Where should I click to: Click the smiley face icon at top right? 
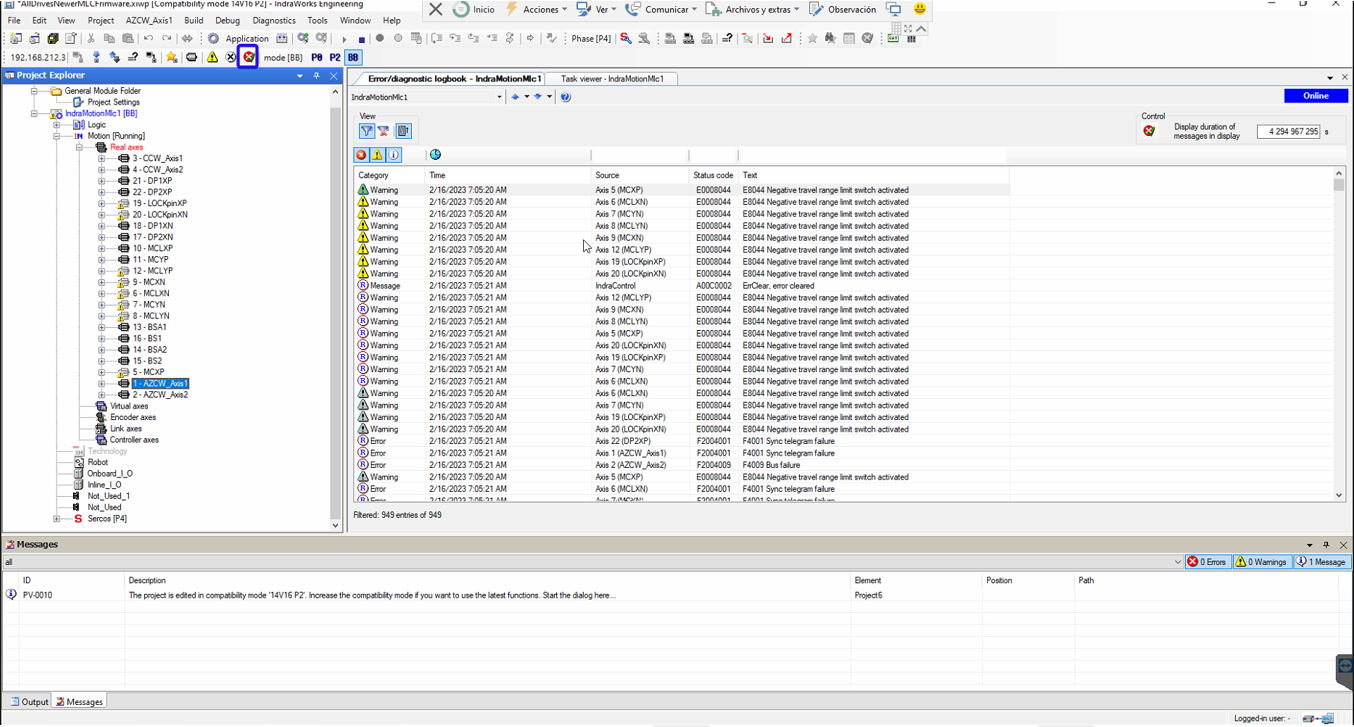tap(920, 9)
